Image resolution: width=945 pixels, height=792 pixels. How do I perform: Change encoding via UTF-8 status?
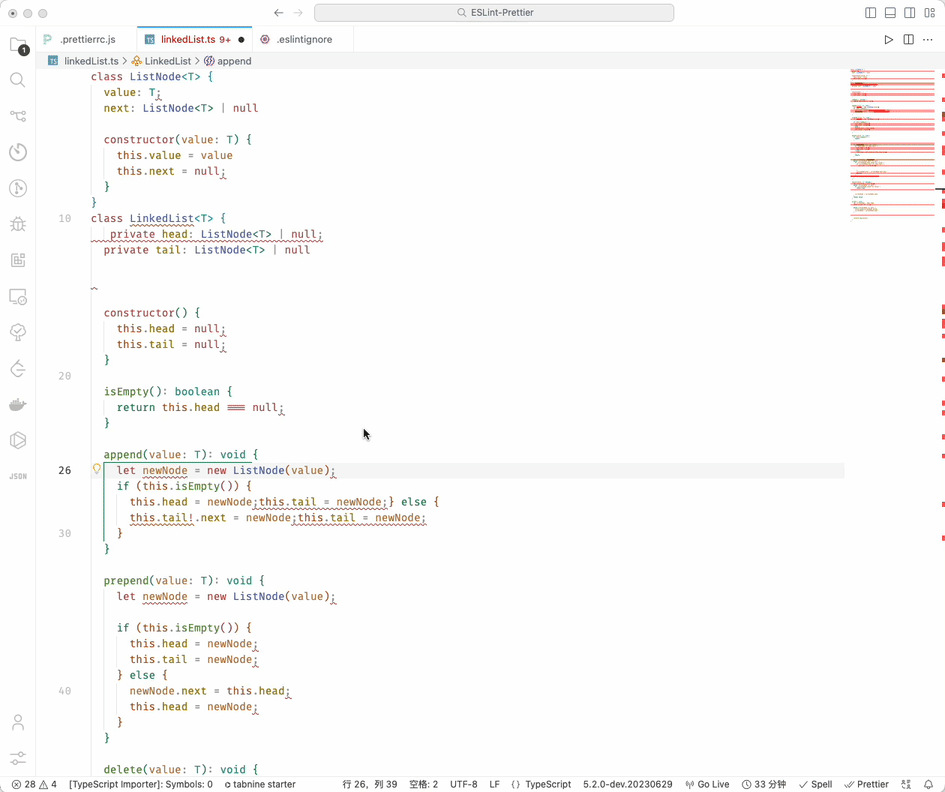(x=463, y=784)
